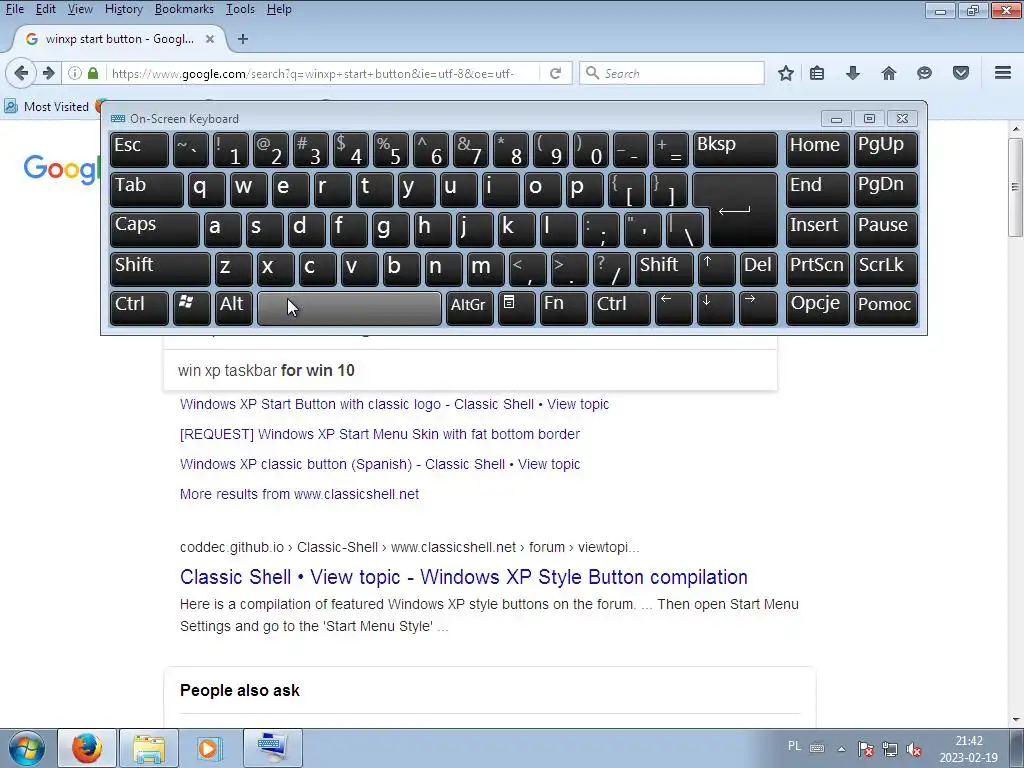Toggle right Ctrl key on keyboard

620,308
